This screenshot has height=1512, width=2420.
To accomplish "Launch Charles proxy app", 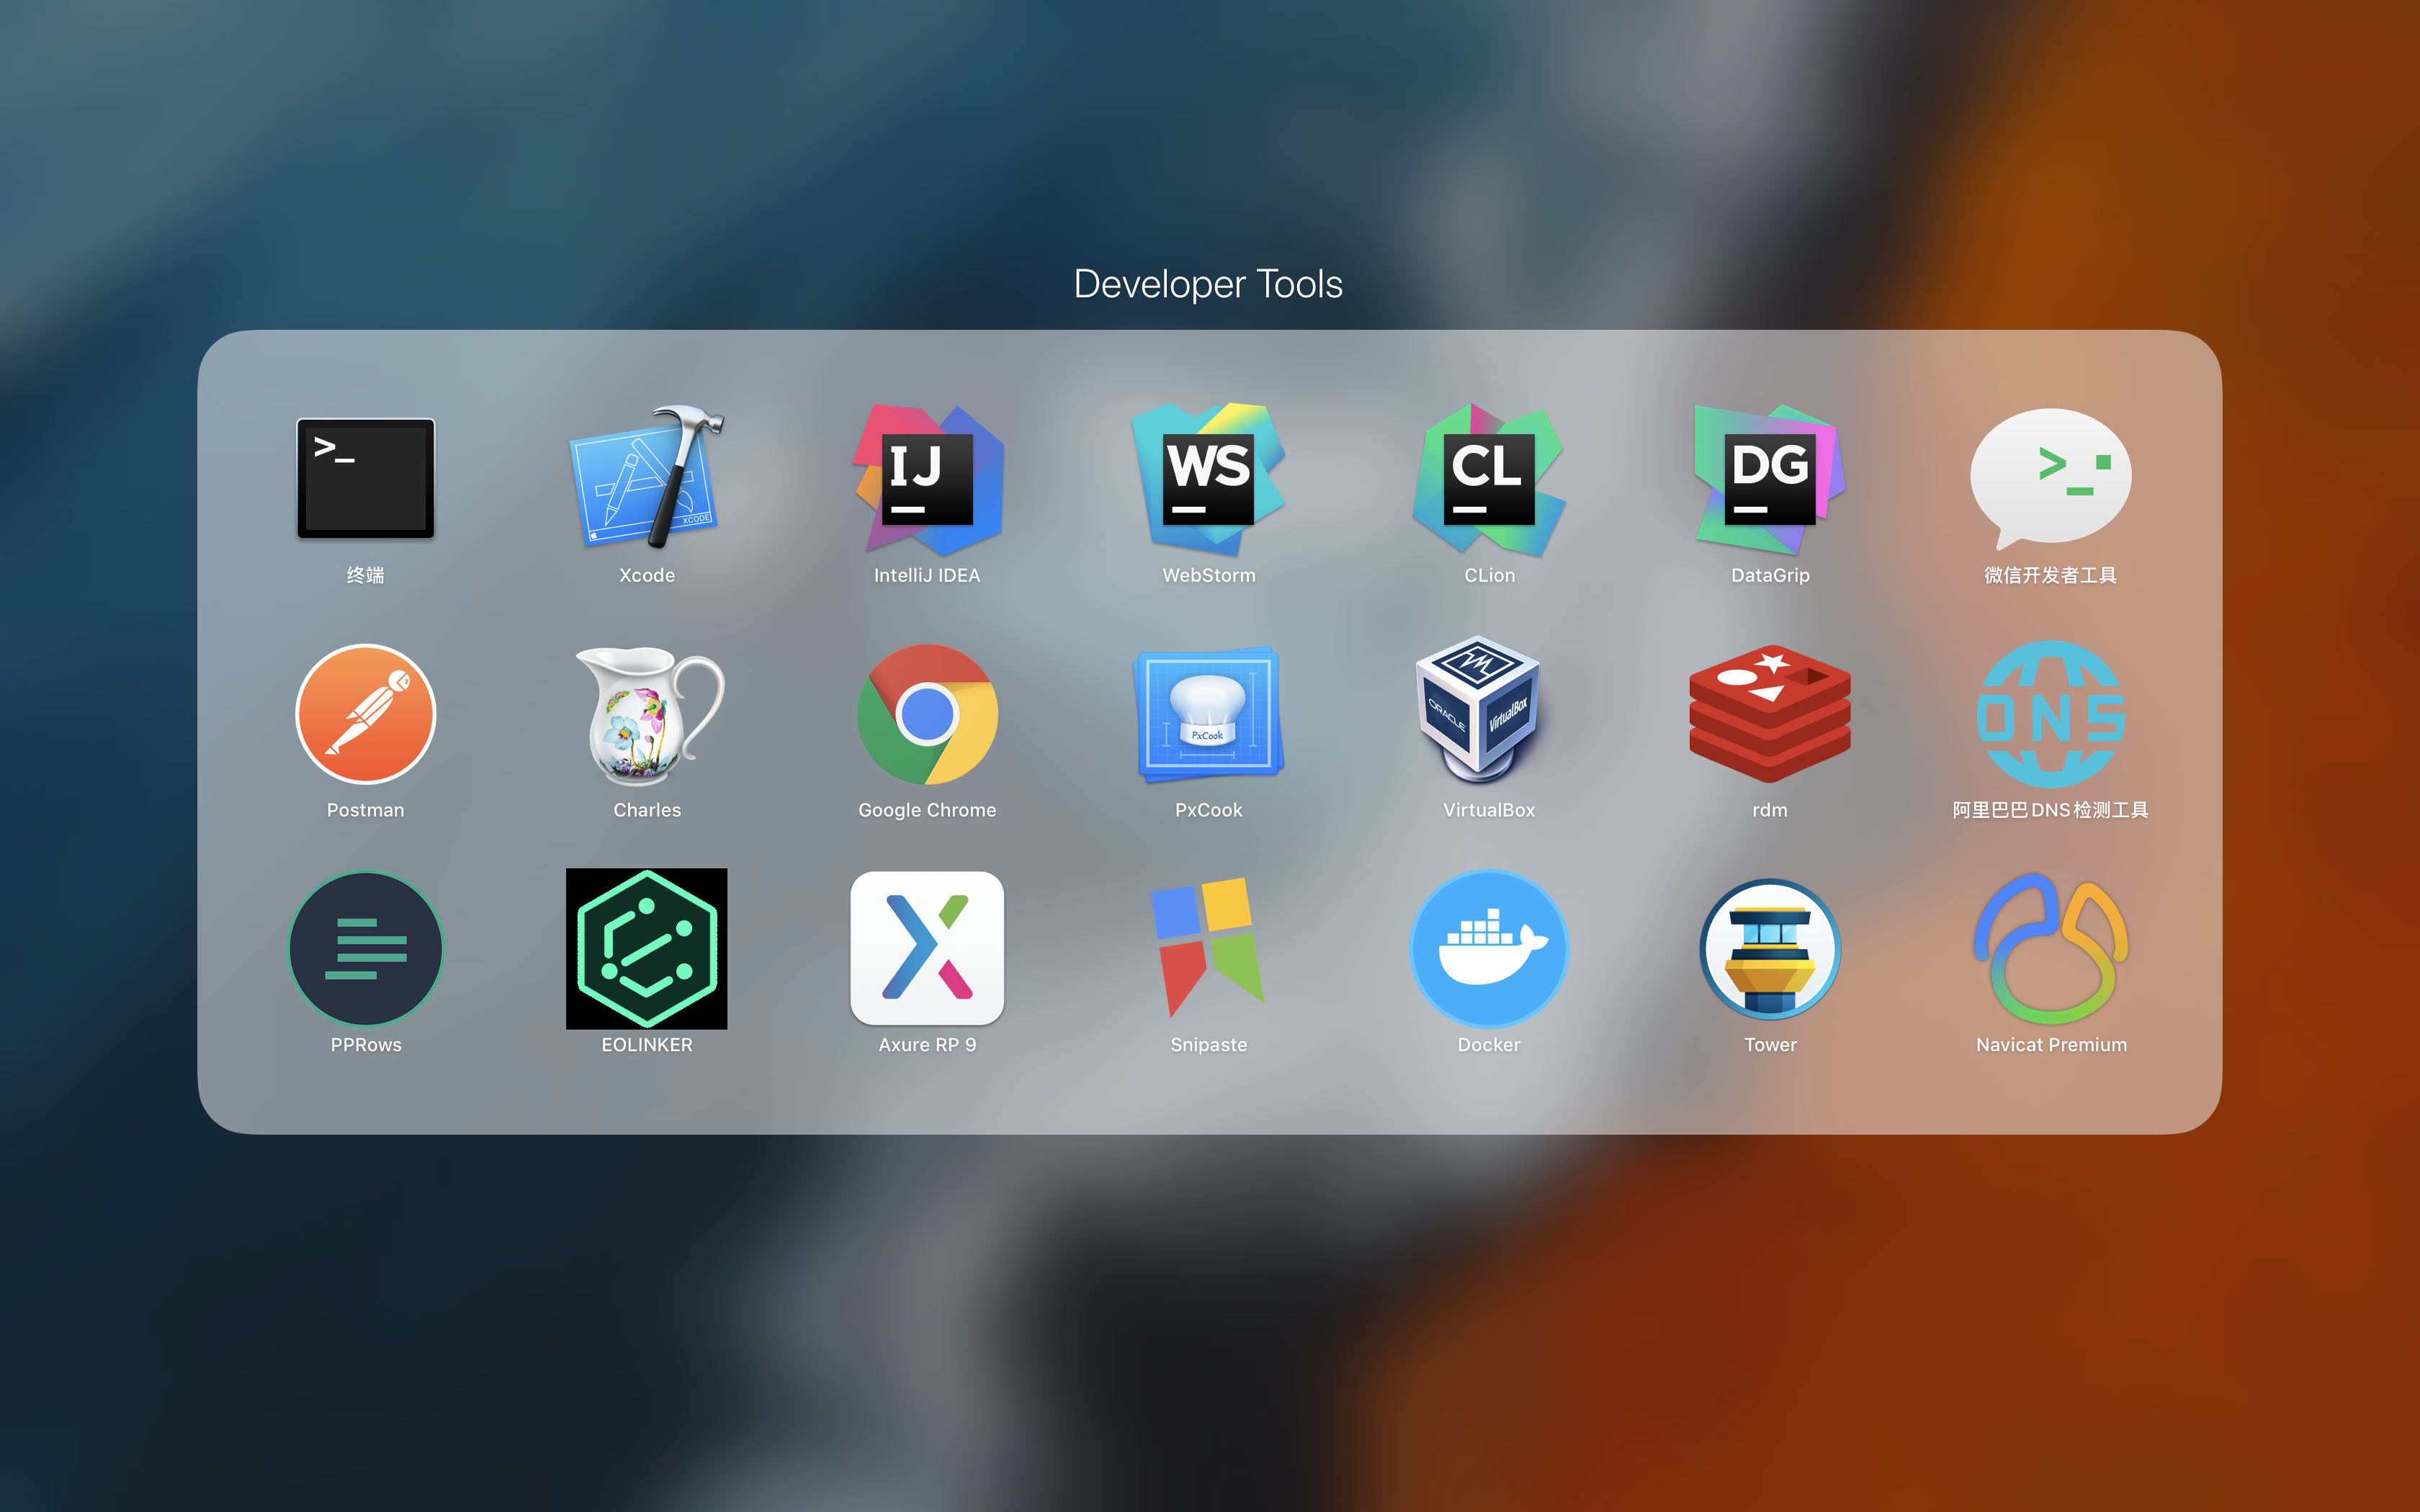I will click(646, 714).
